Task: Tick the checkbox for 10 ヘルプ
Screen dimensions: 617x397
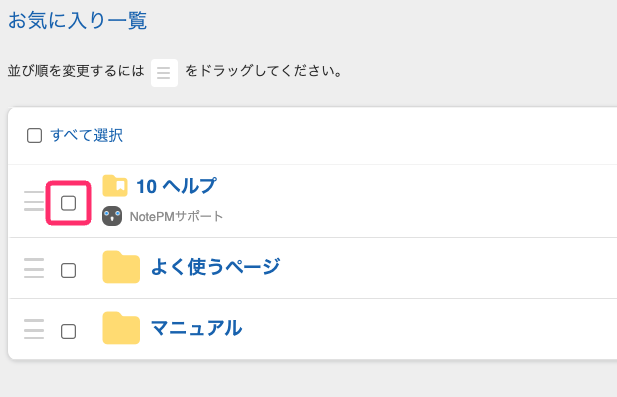Action: [x=68, y=203]
